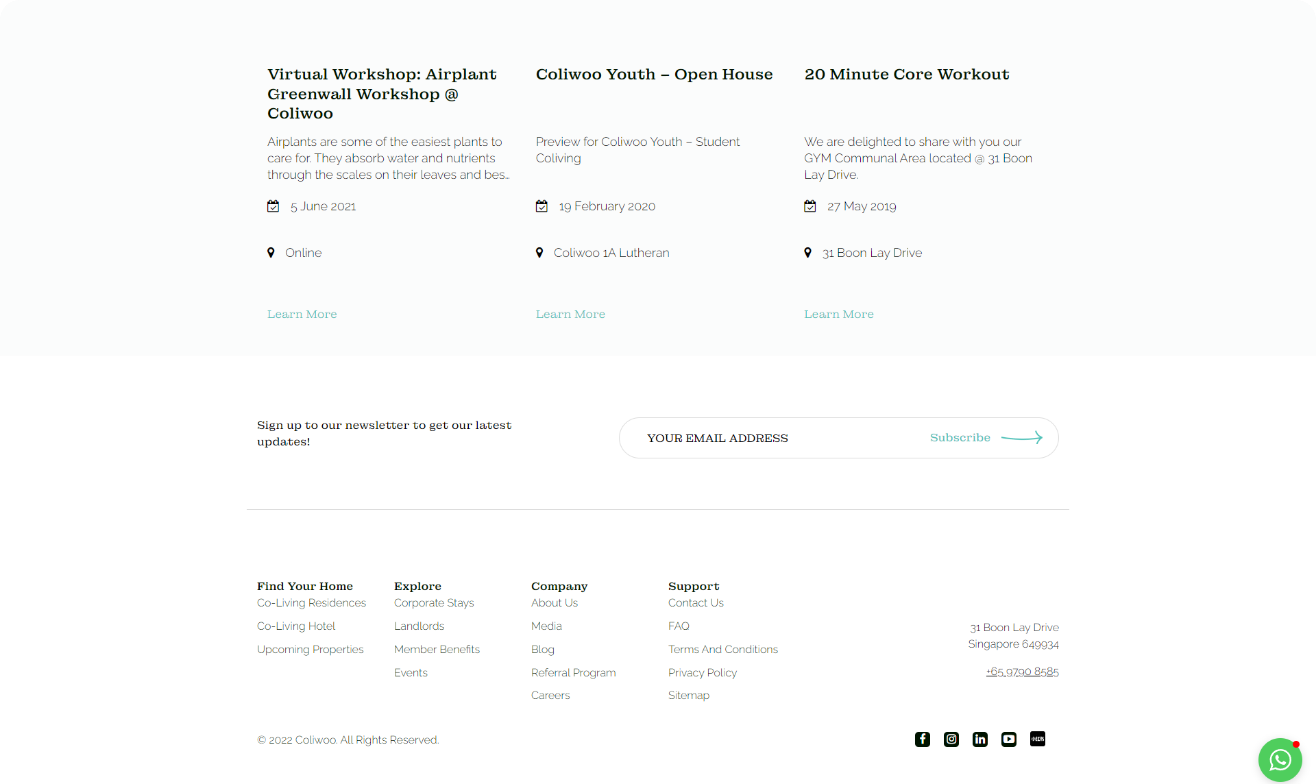
Task: Click the 2022 Coliwoo copyright text
Action: 348,740
